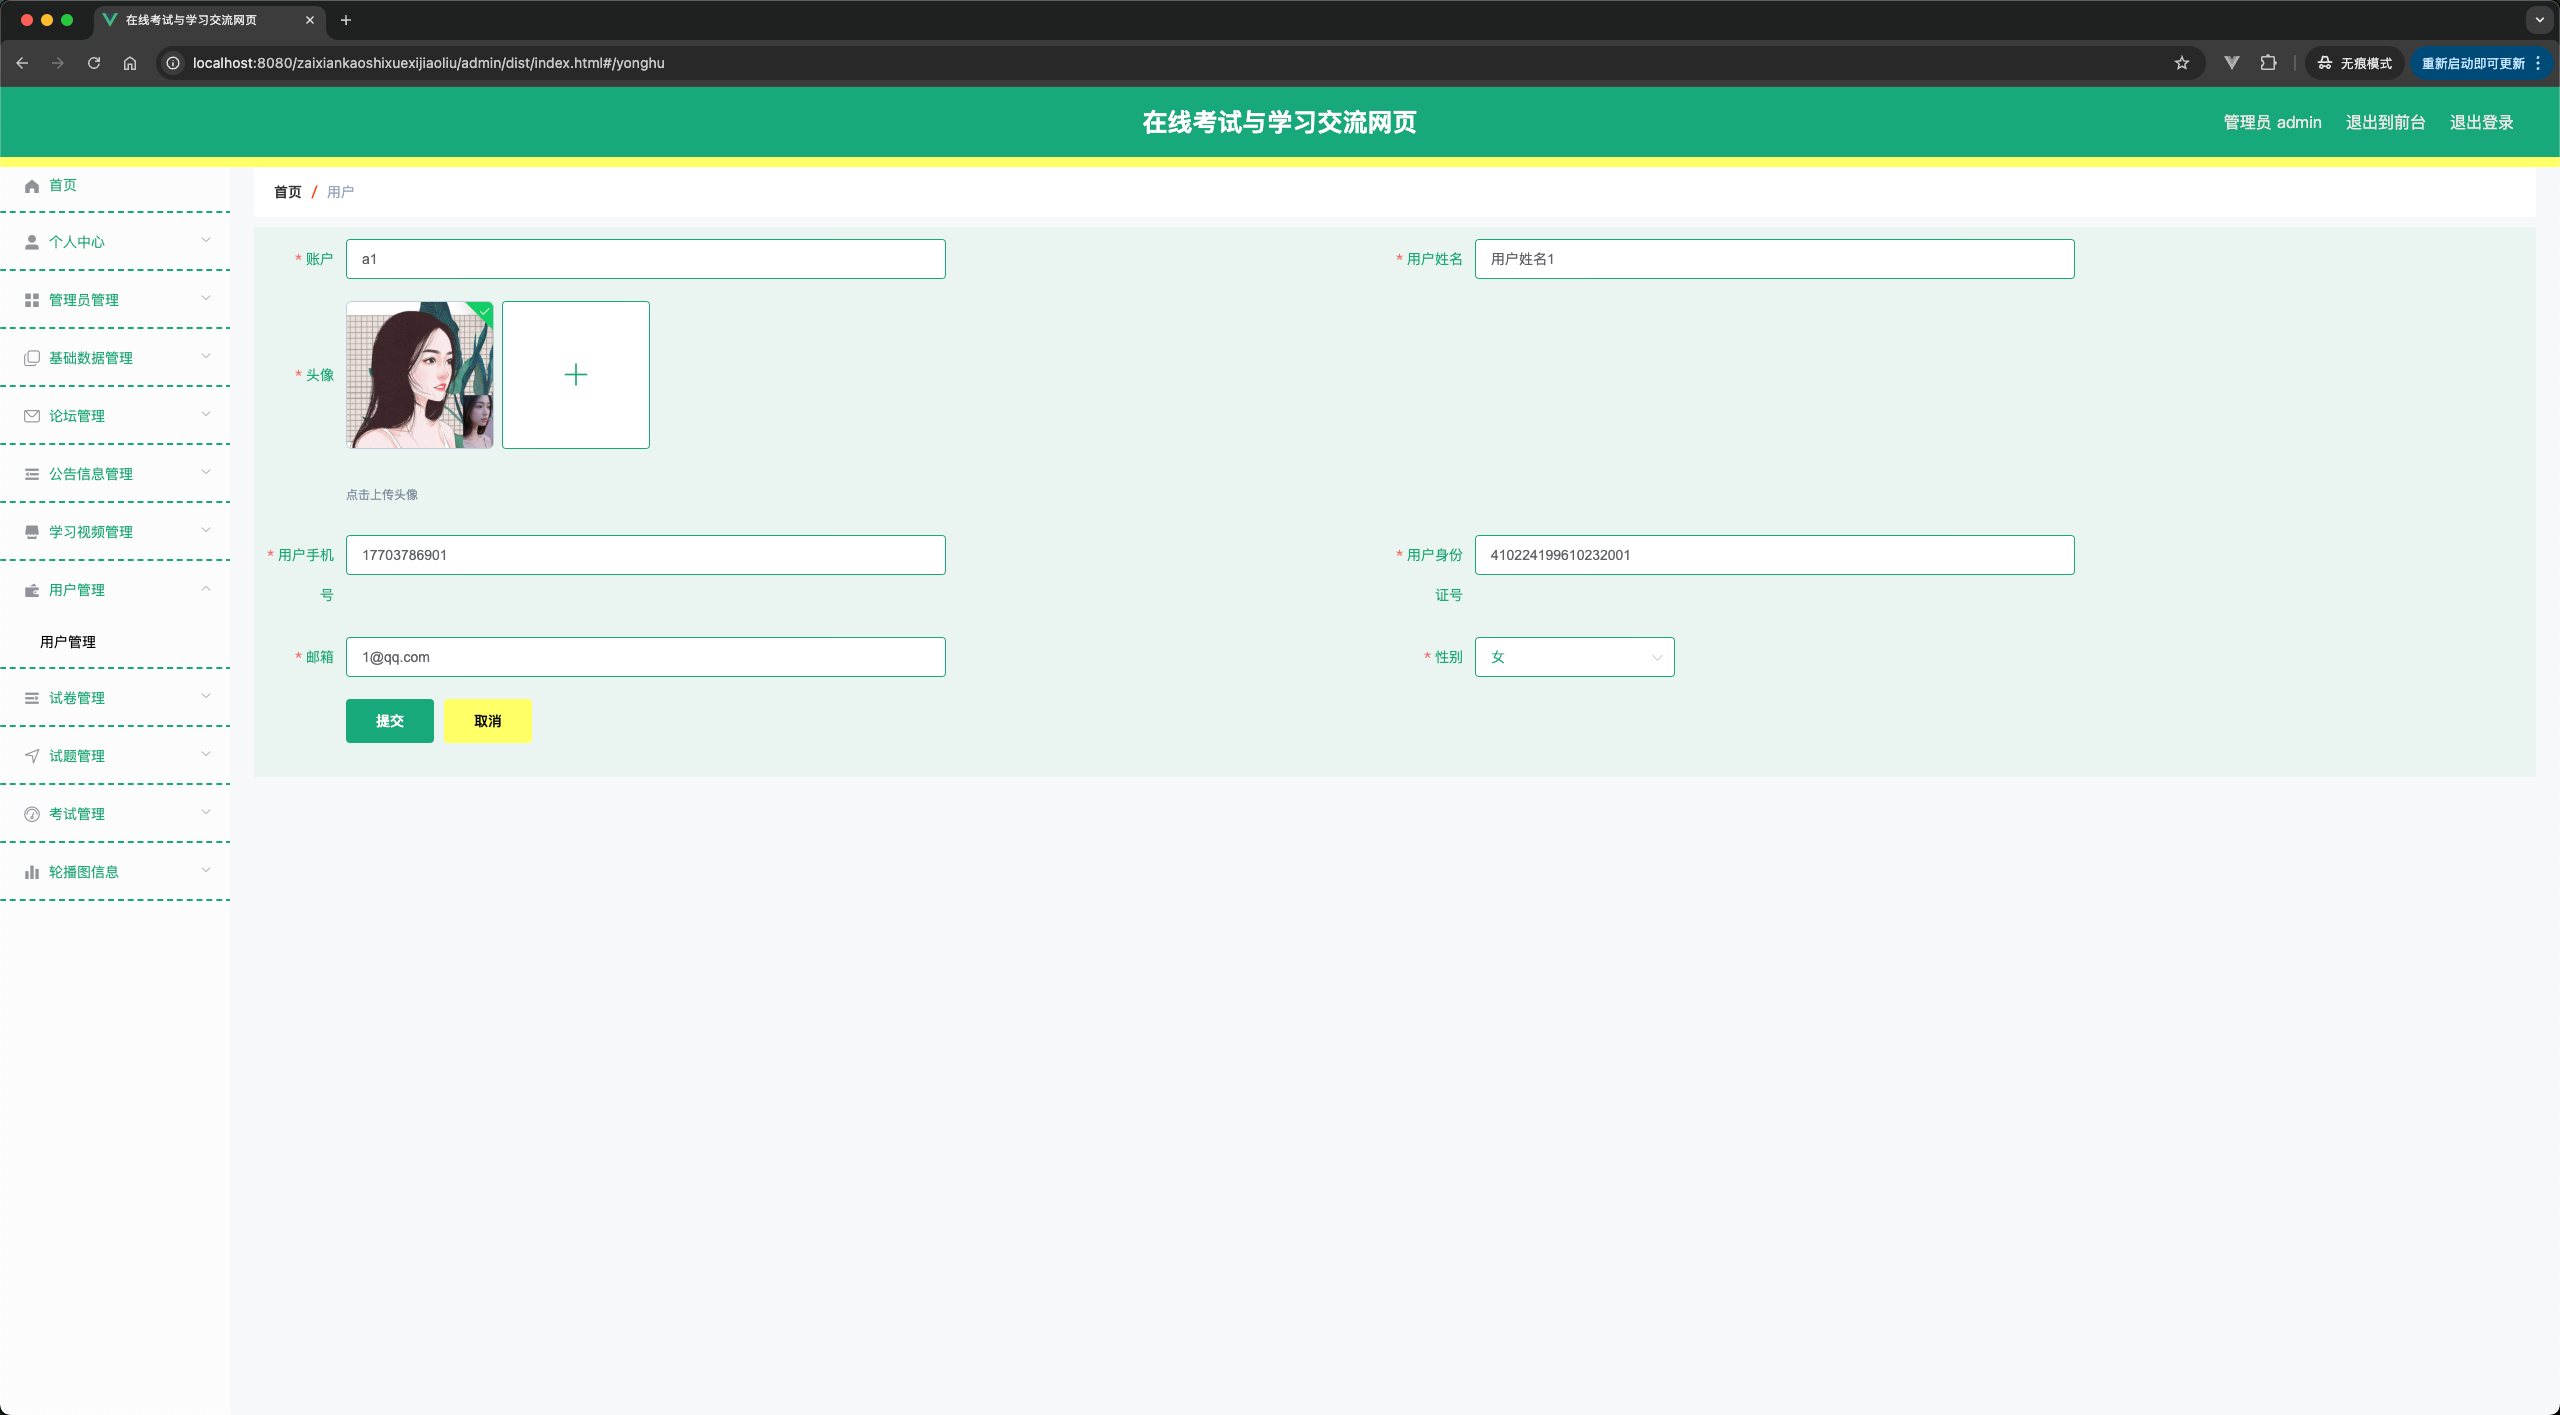This screenshot has width=2560, height=1415.
Task: Expand 管理员管理 menu chevron
Action: pos(206,298)
